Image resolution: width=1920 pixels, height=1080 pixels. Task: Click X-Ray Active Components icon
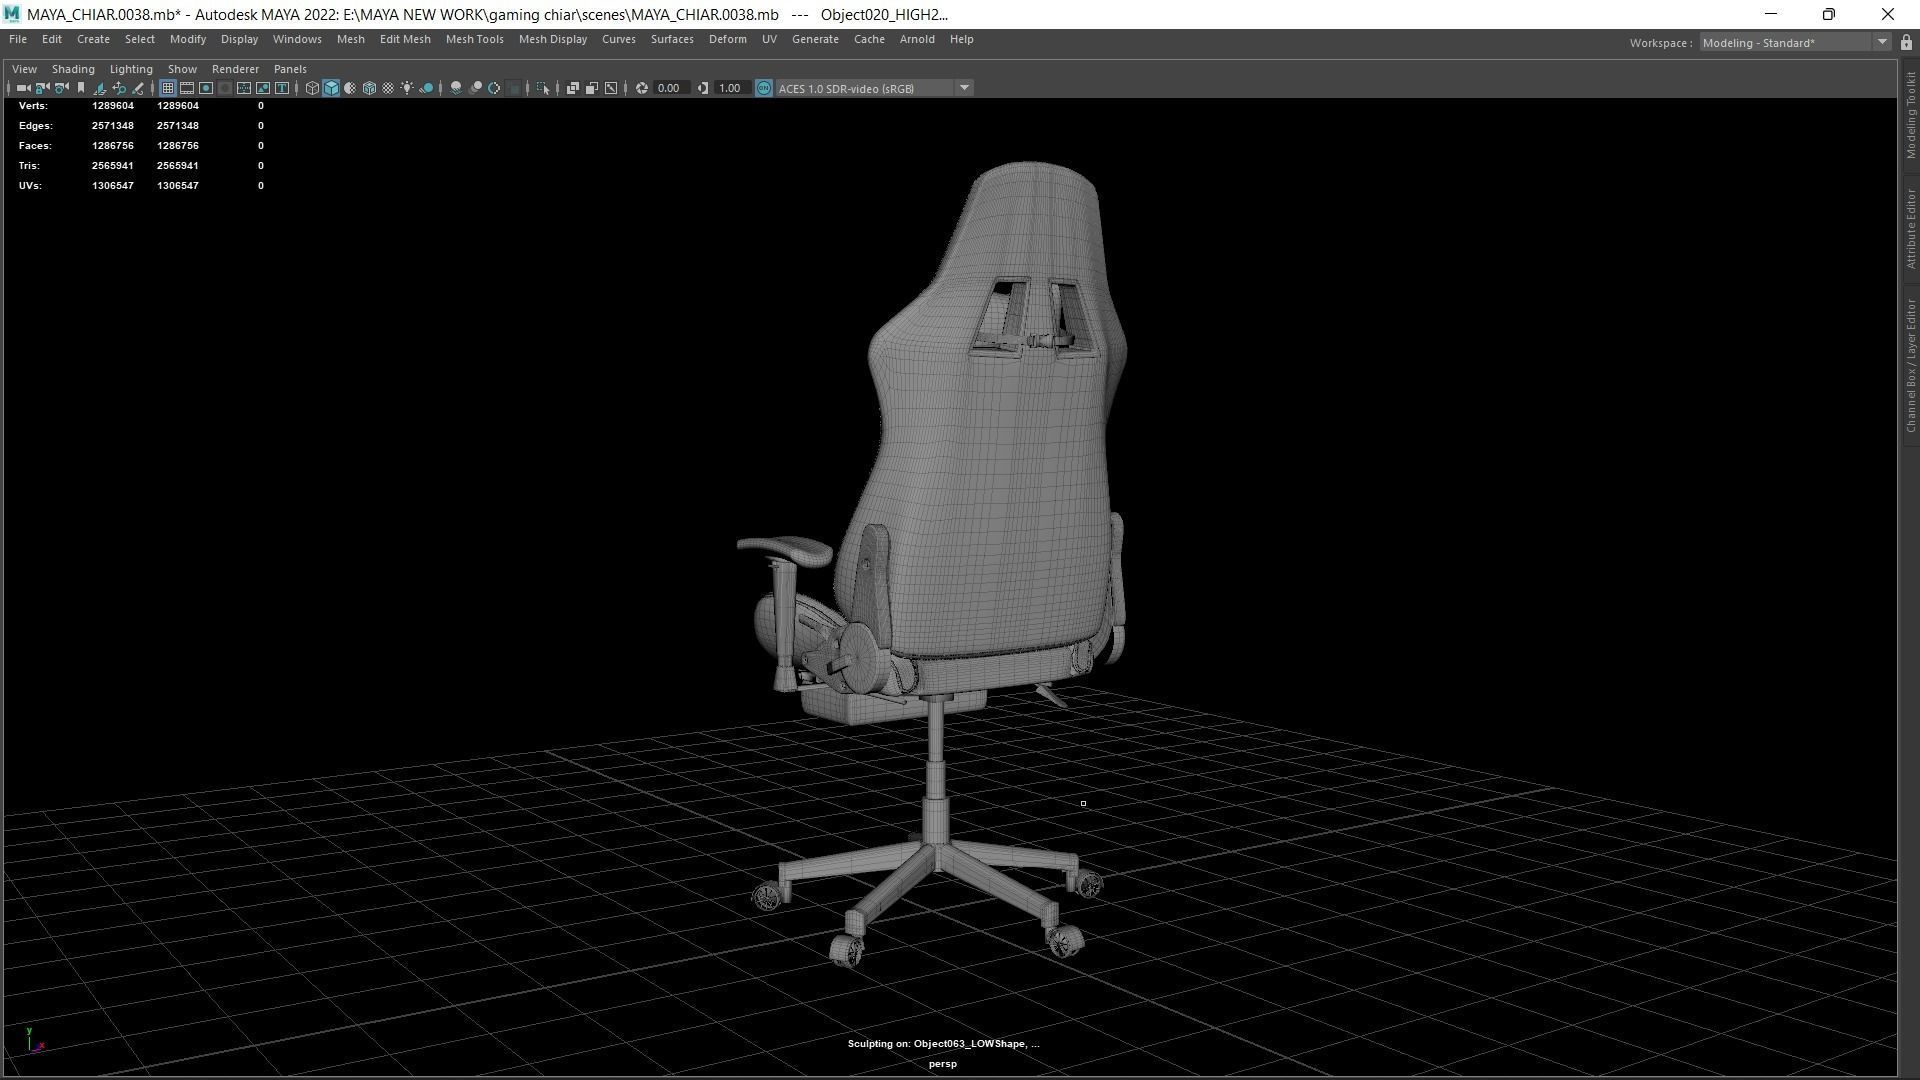click(x=592, y=88)
